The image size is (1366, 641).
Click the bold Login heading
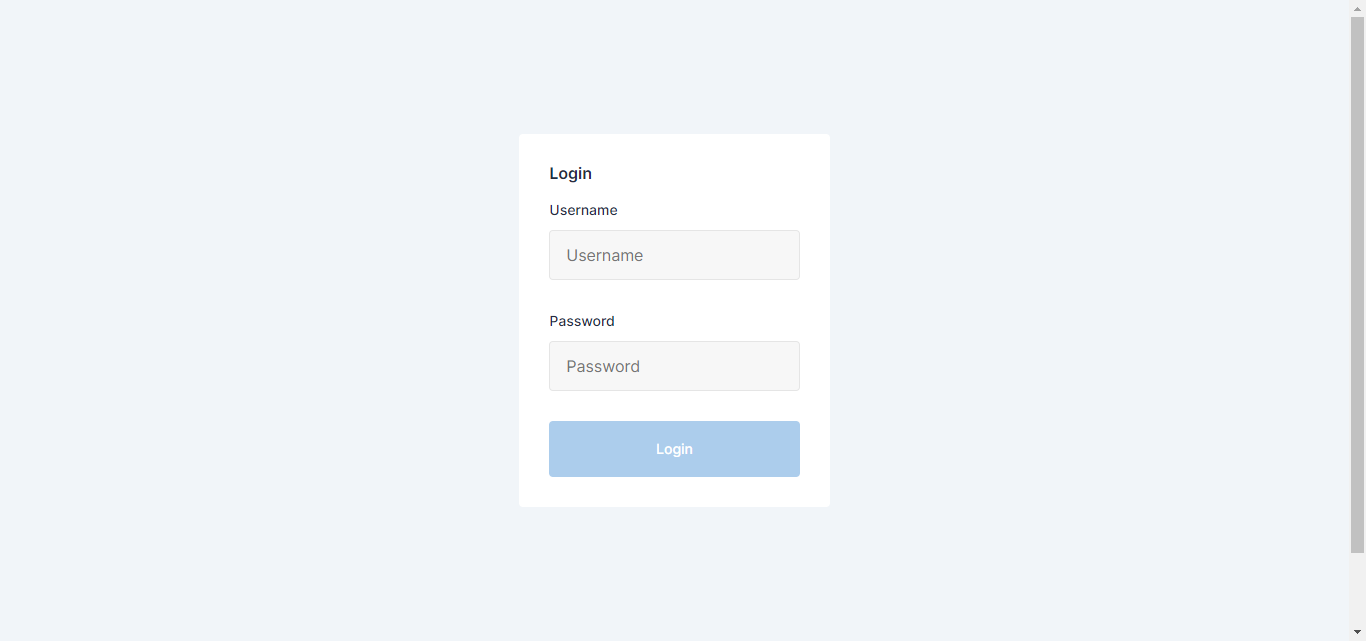tap(570, 174)
